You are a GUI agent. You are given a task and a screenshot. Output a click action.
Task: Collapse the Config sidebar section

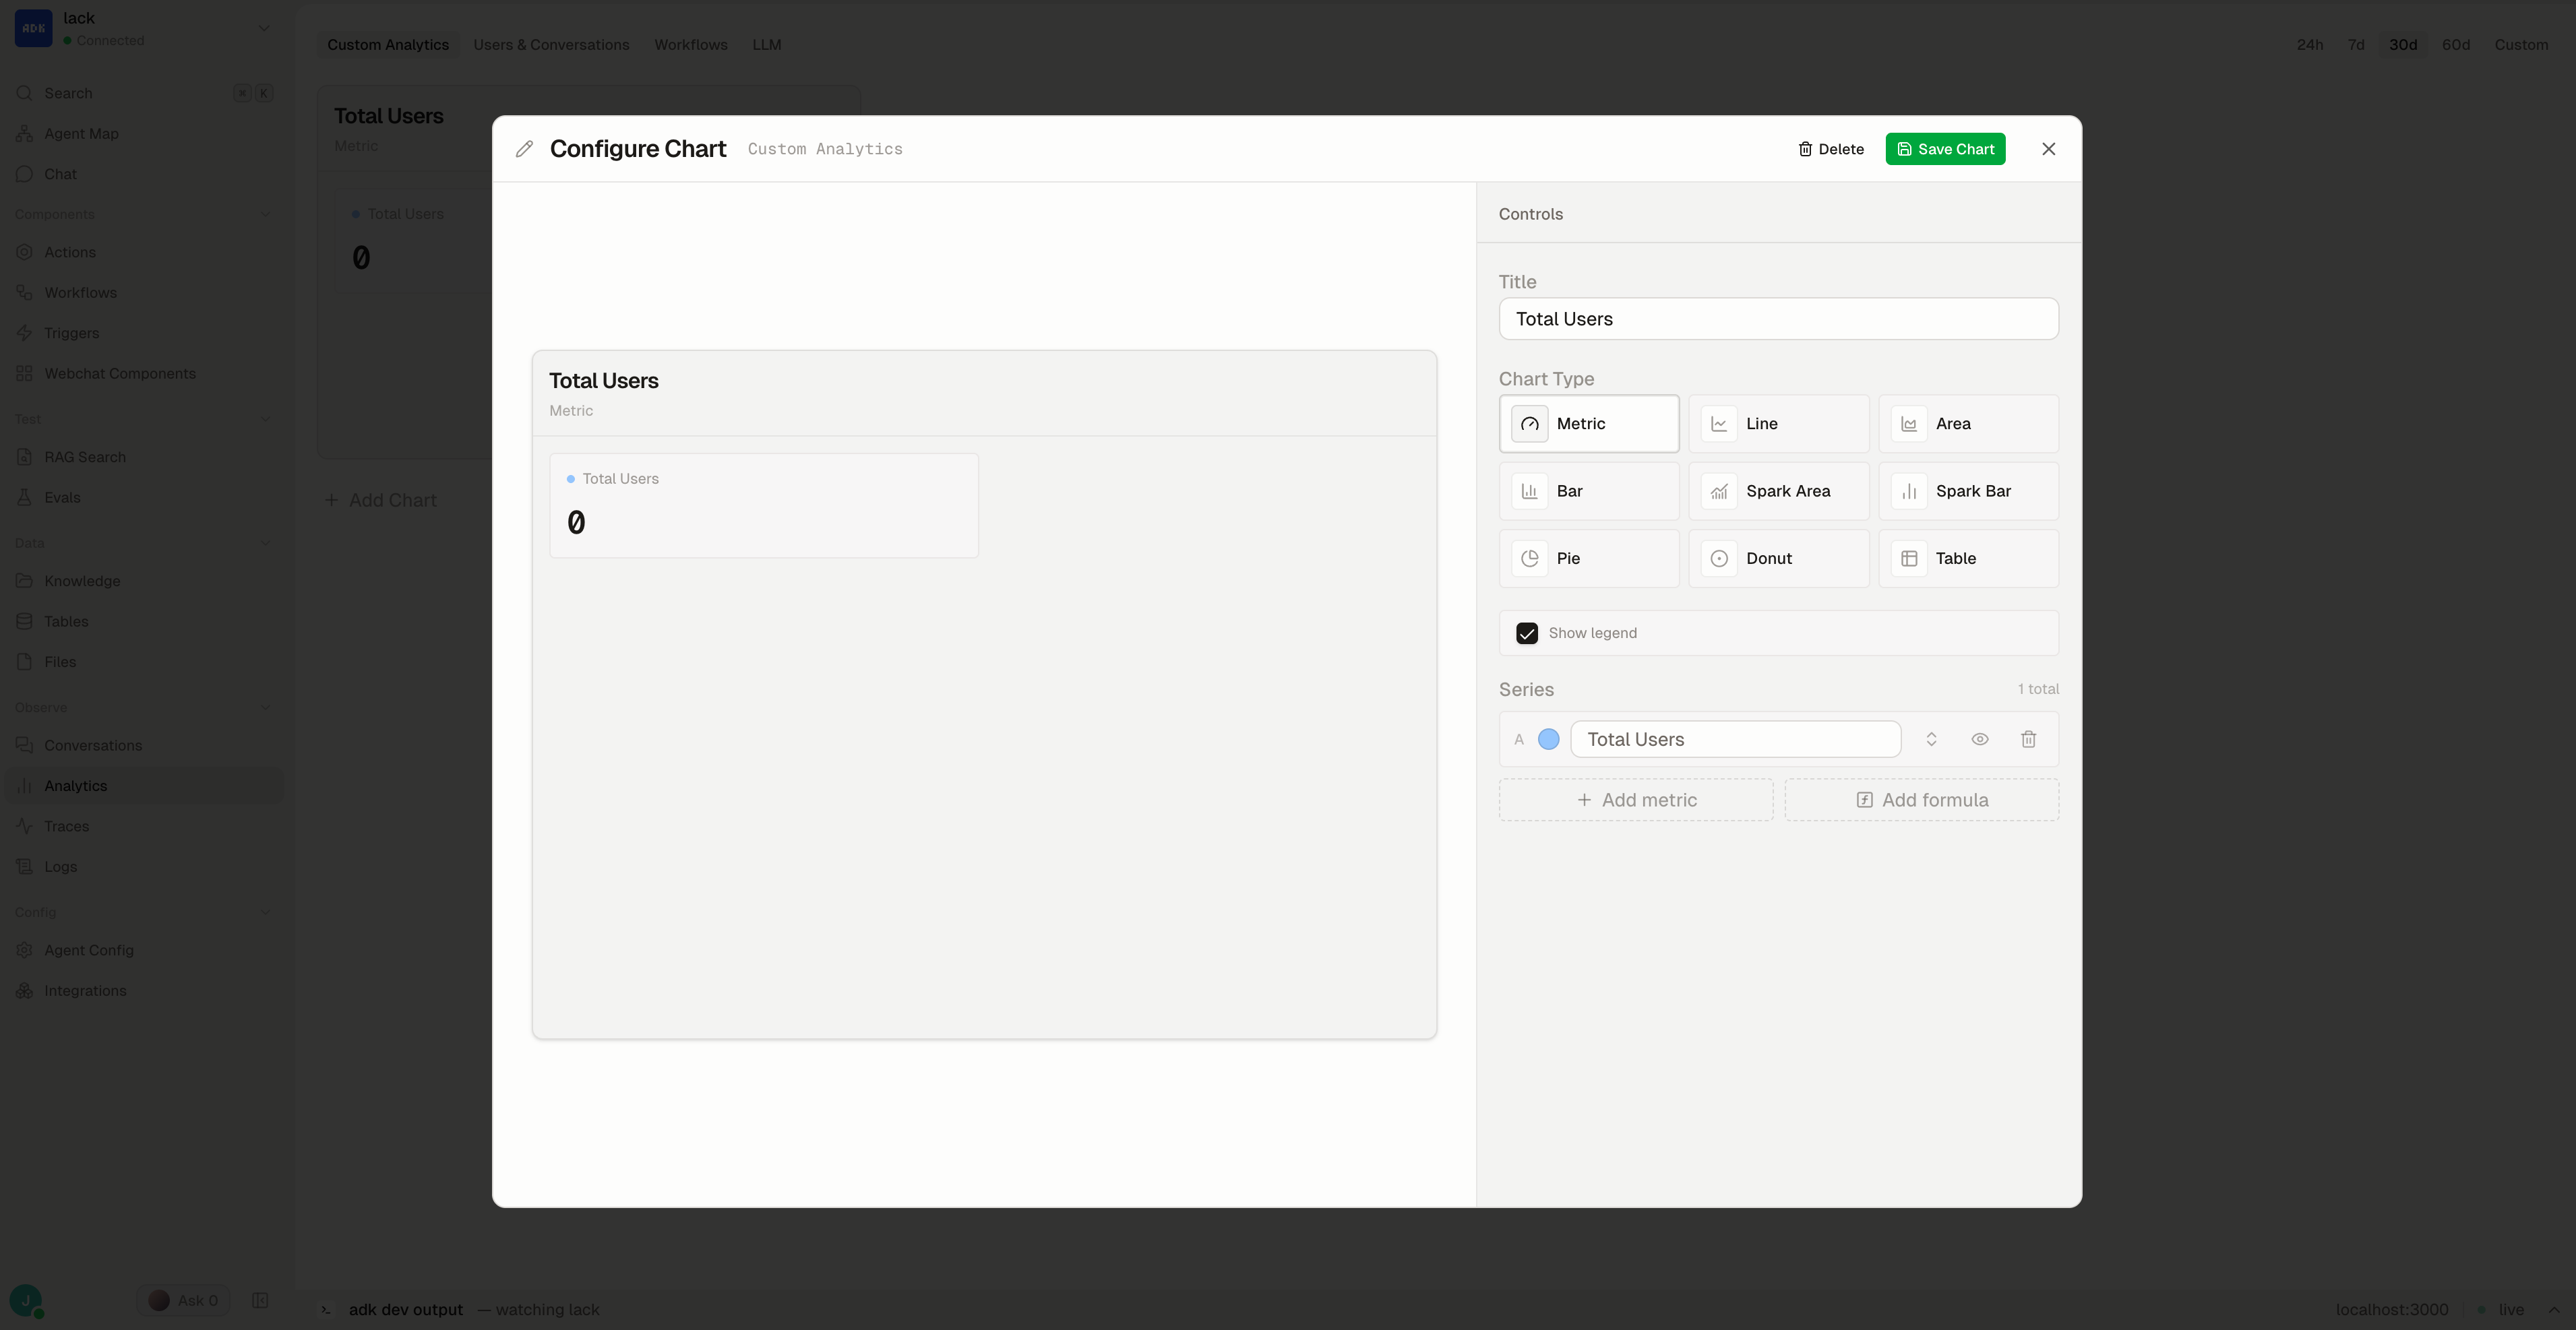(265, 912)
